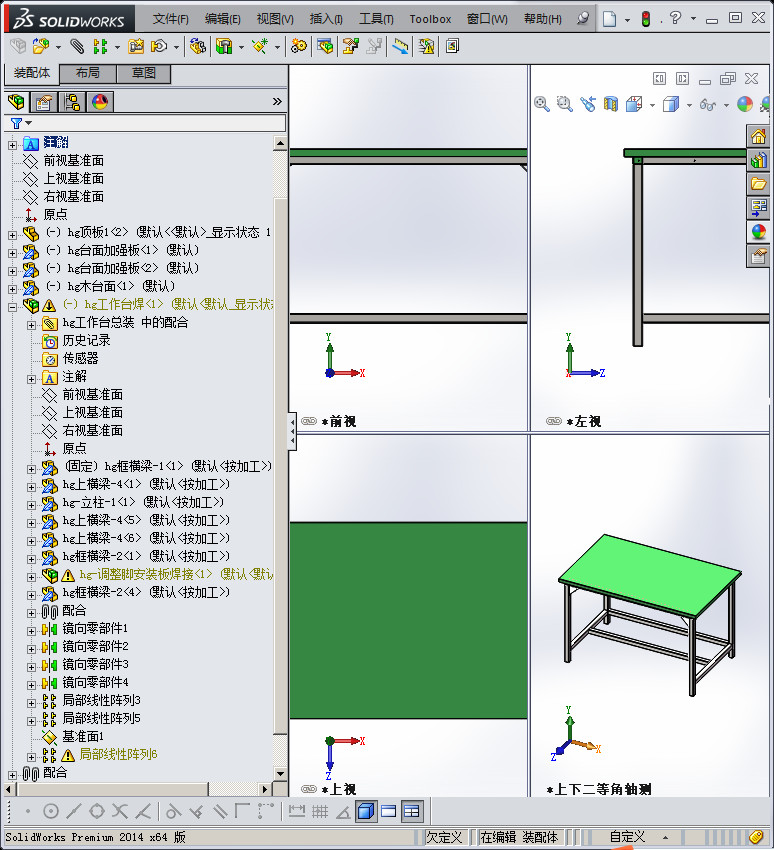Expand the panel tabs chevron »,

point(277,101)
